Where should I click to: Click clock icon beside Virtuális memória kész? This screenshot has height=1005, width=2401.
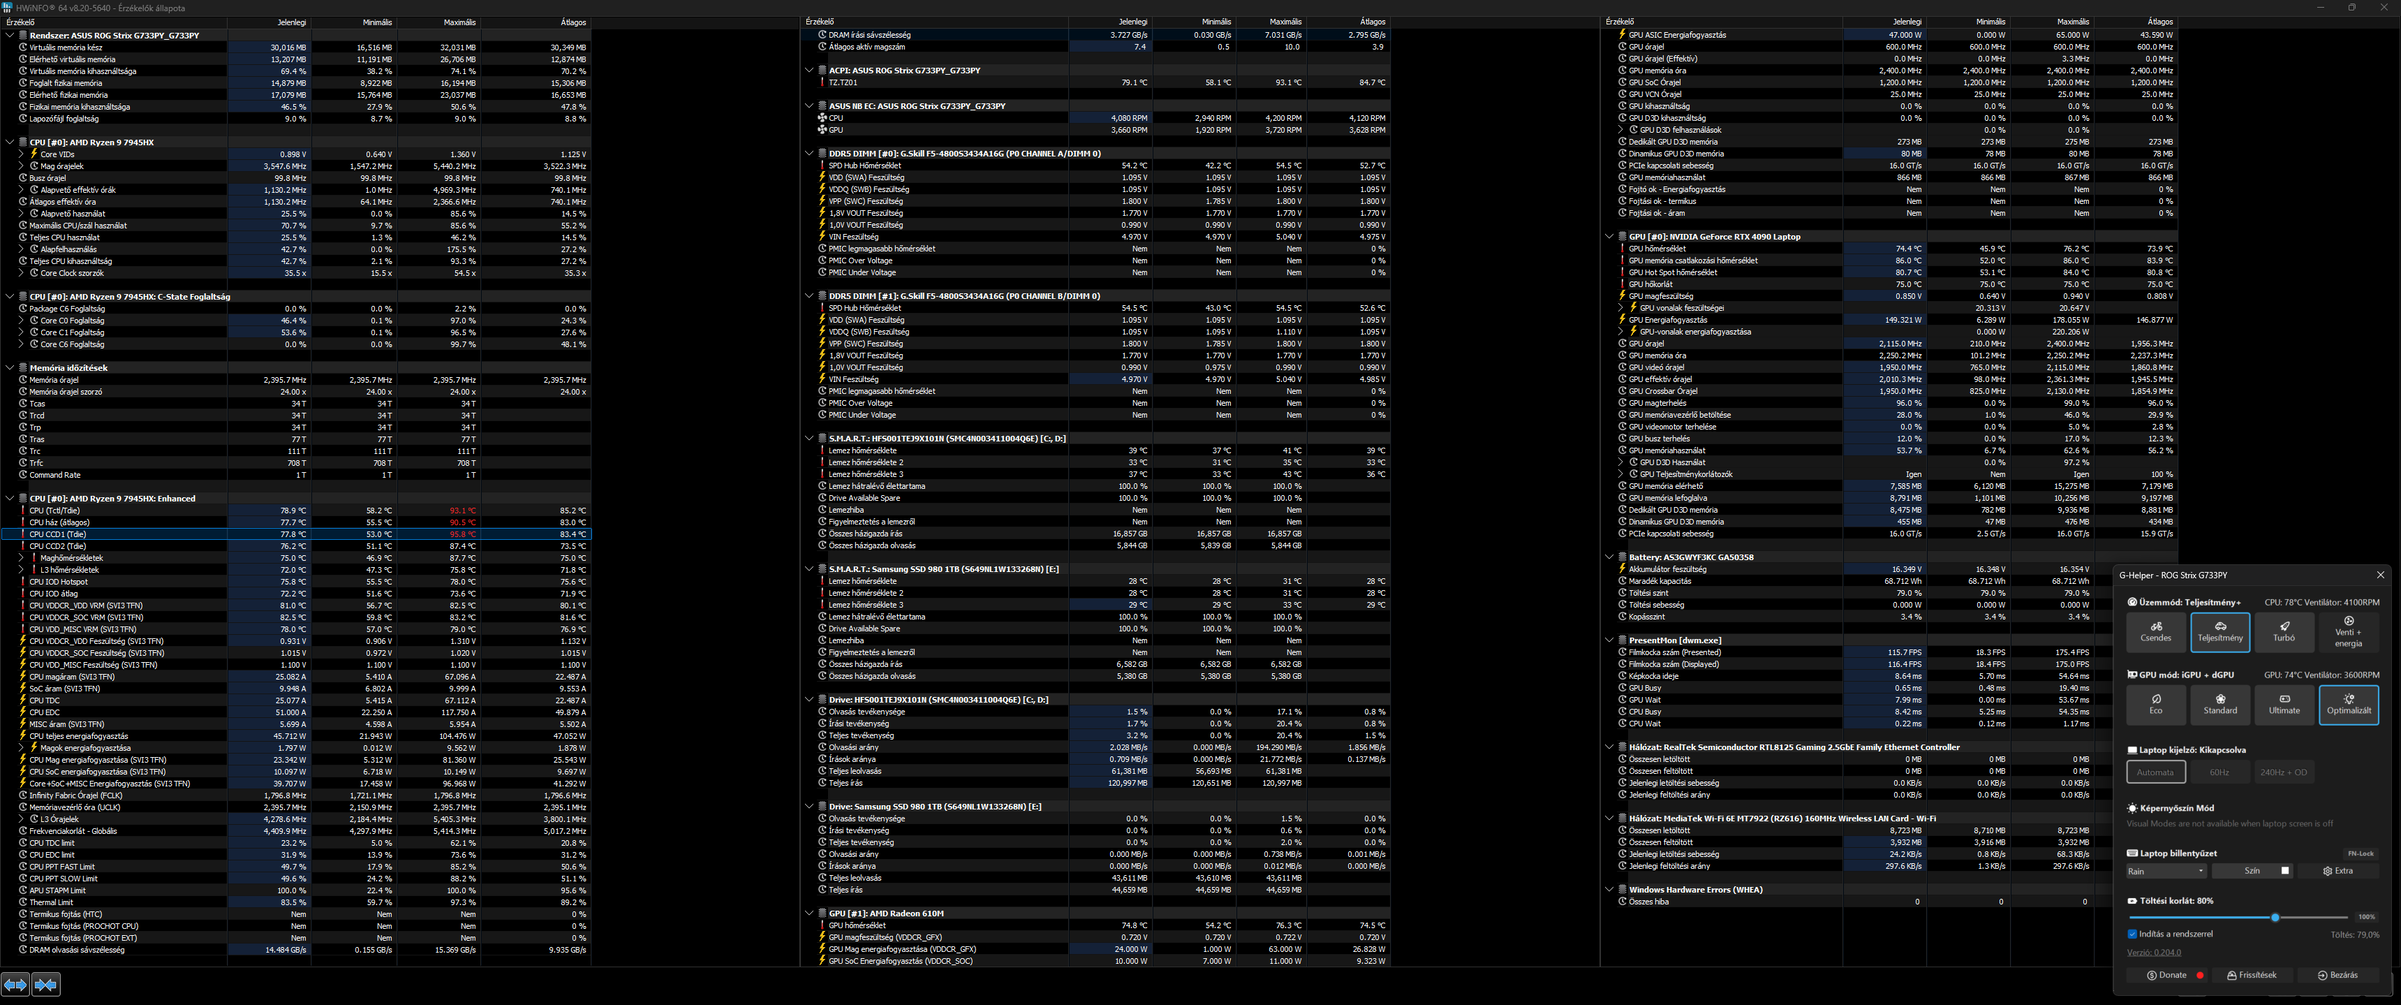pyautogui.click(x=22, y=47)
